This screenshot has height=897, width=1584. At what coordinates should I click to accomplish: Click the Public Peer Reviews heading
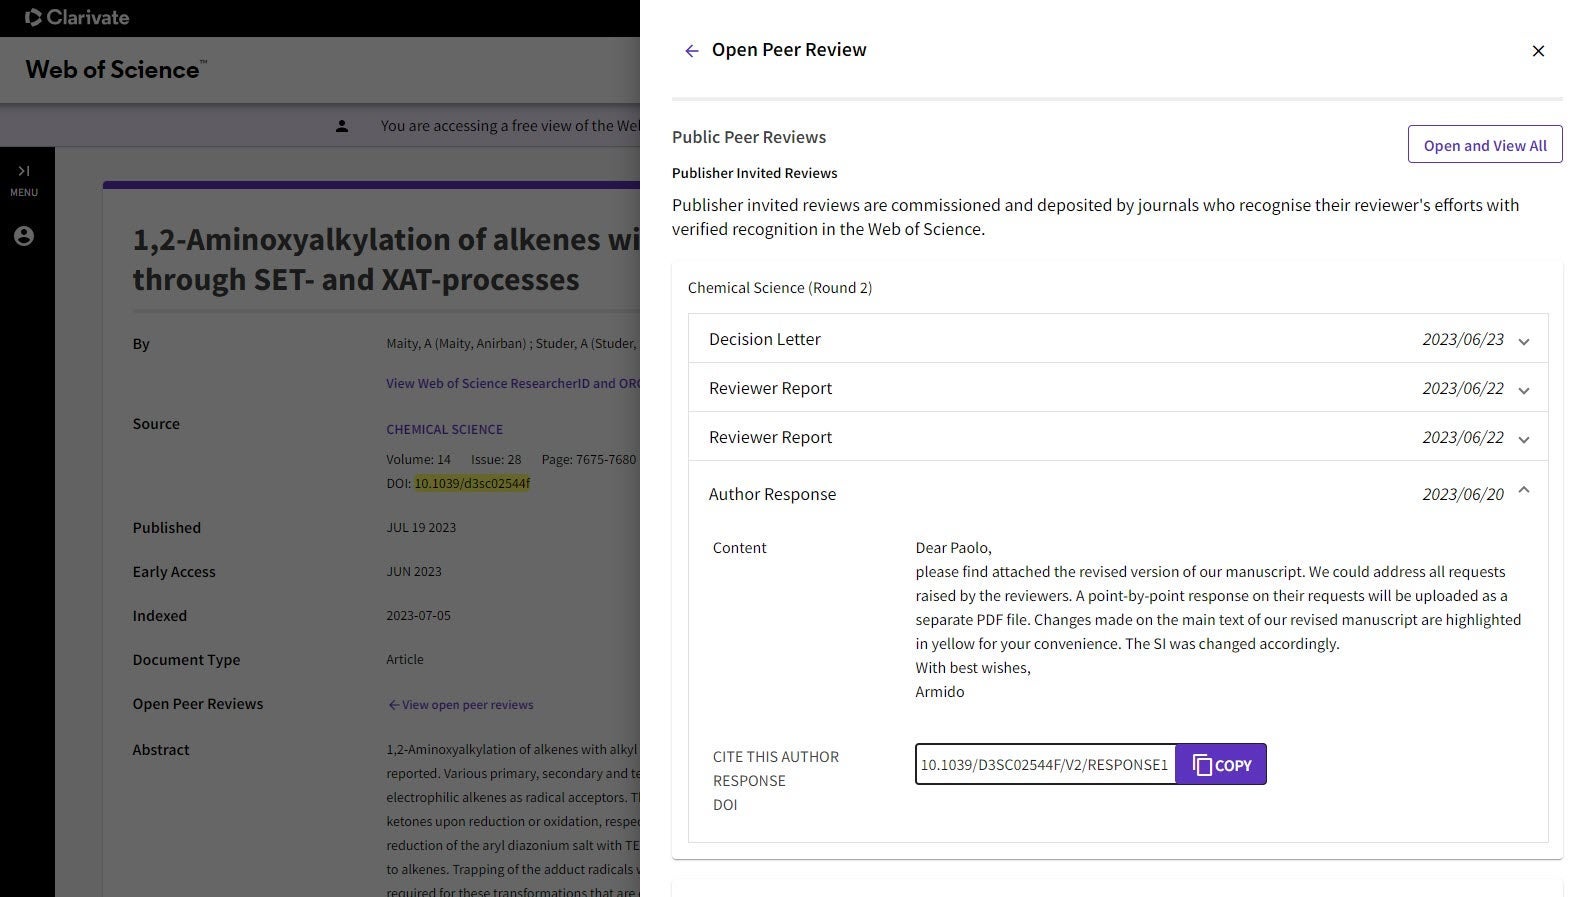(749, 137)
